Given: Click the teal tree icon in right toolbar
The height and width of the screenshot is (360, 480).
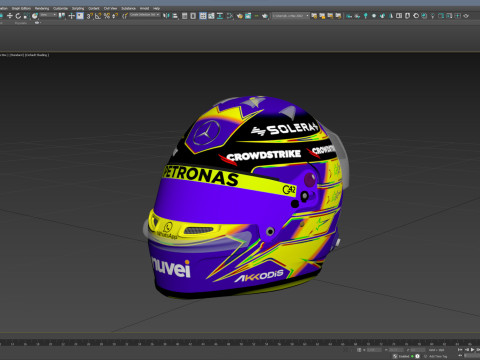Looking at the screenshot, I should click(366, 16).
